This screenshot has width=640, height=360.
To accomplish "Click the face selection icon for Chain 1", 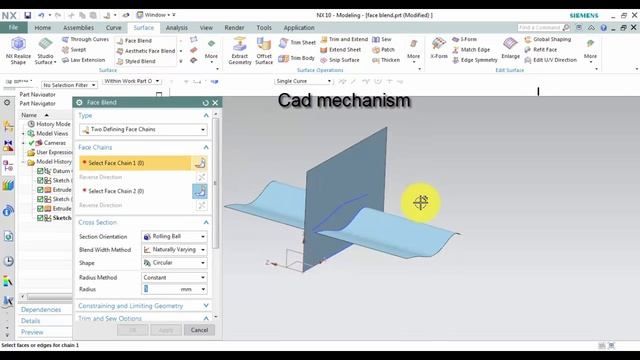I will click(200, 163).
